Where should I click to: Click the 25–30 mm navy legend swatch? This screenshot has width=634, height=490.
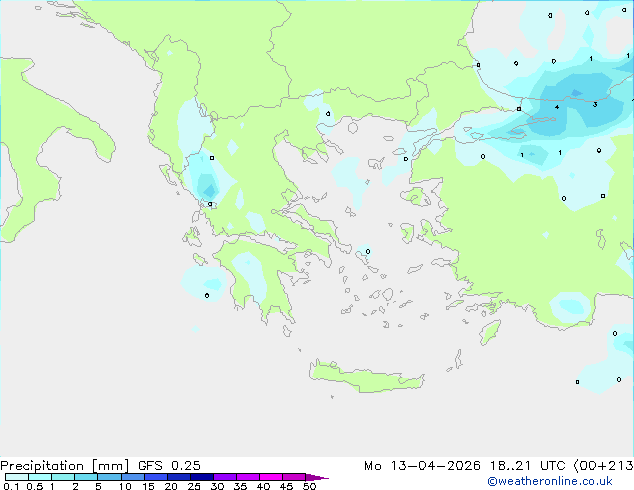[x=202, y=477]
